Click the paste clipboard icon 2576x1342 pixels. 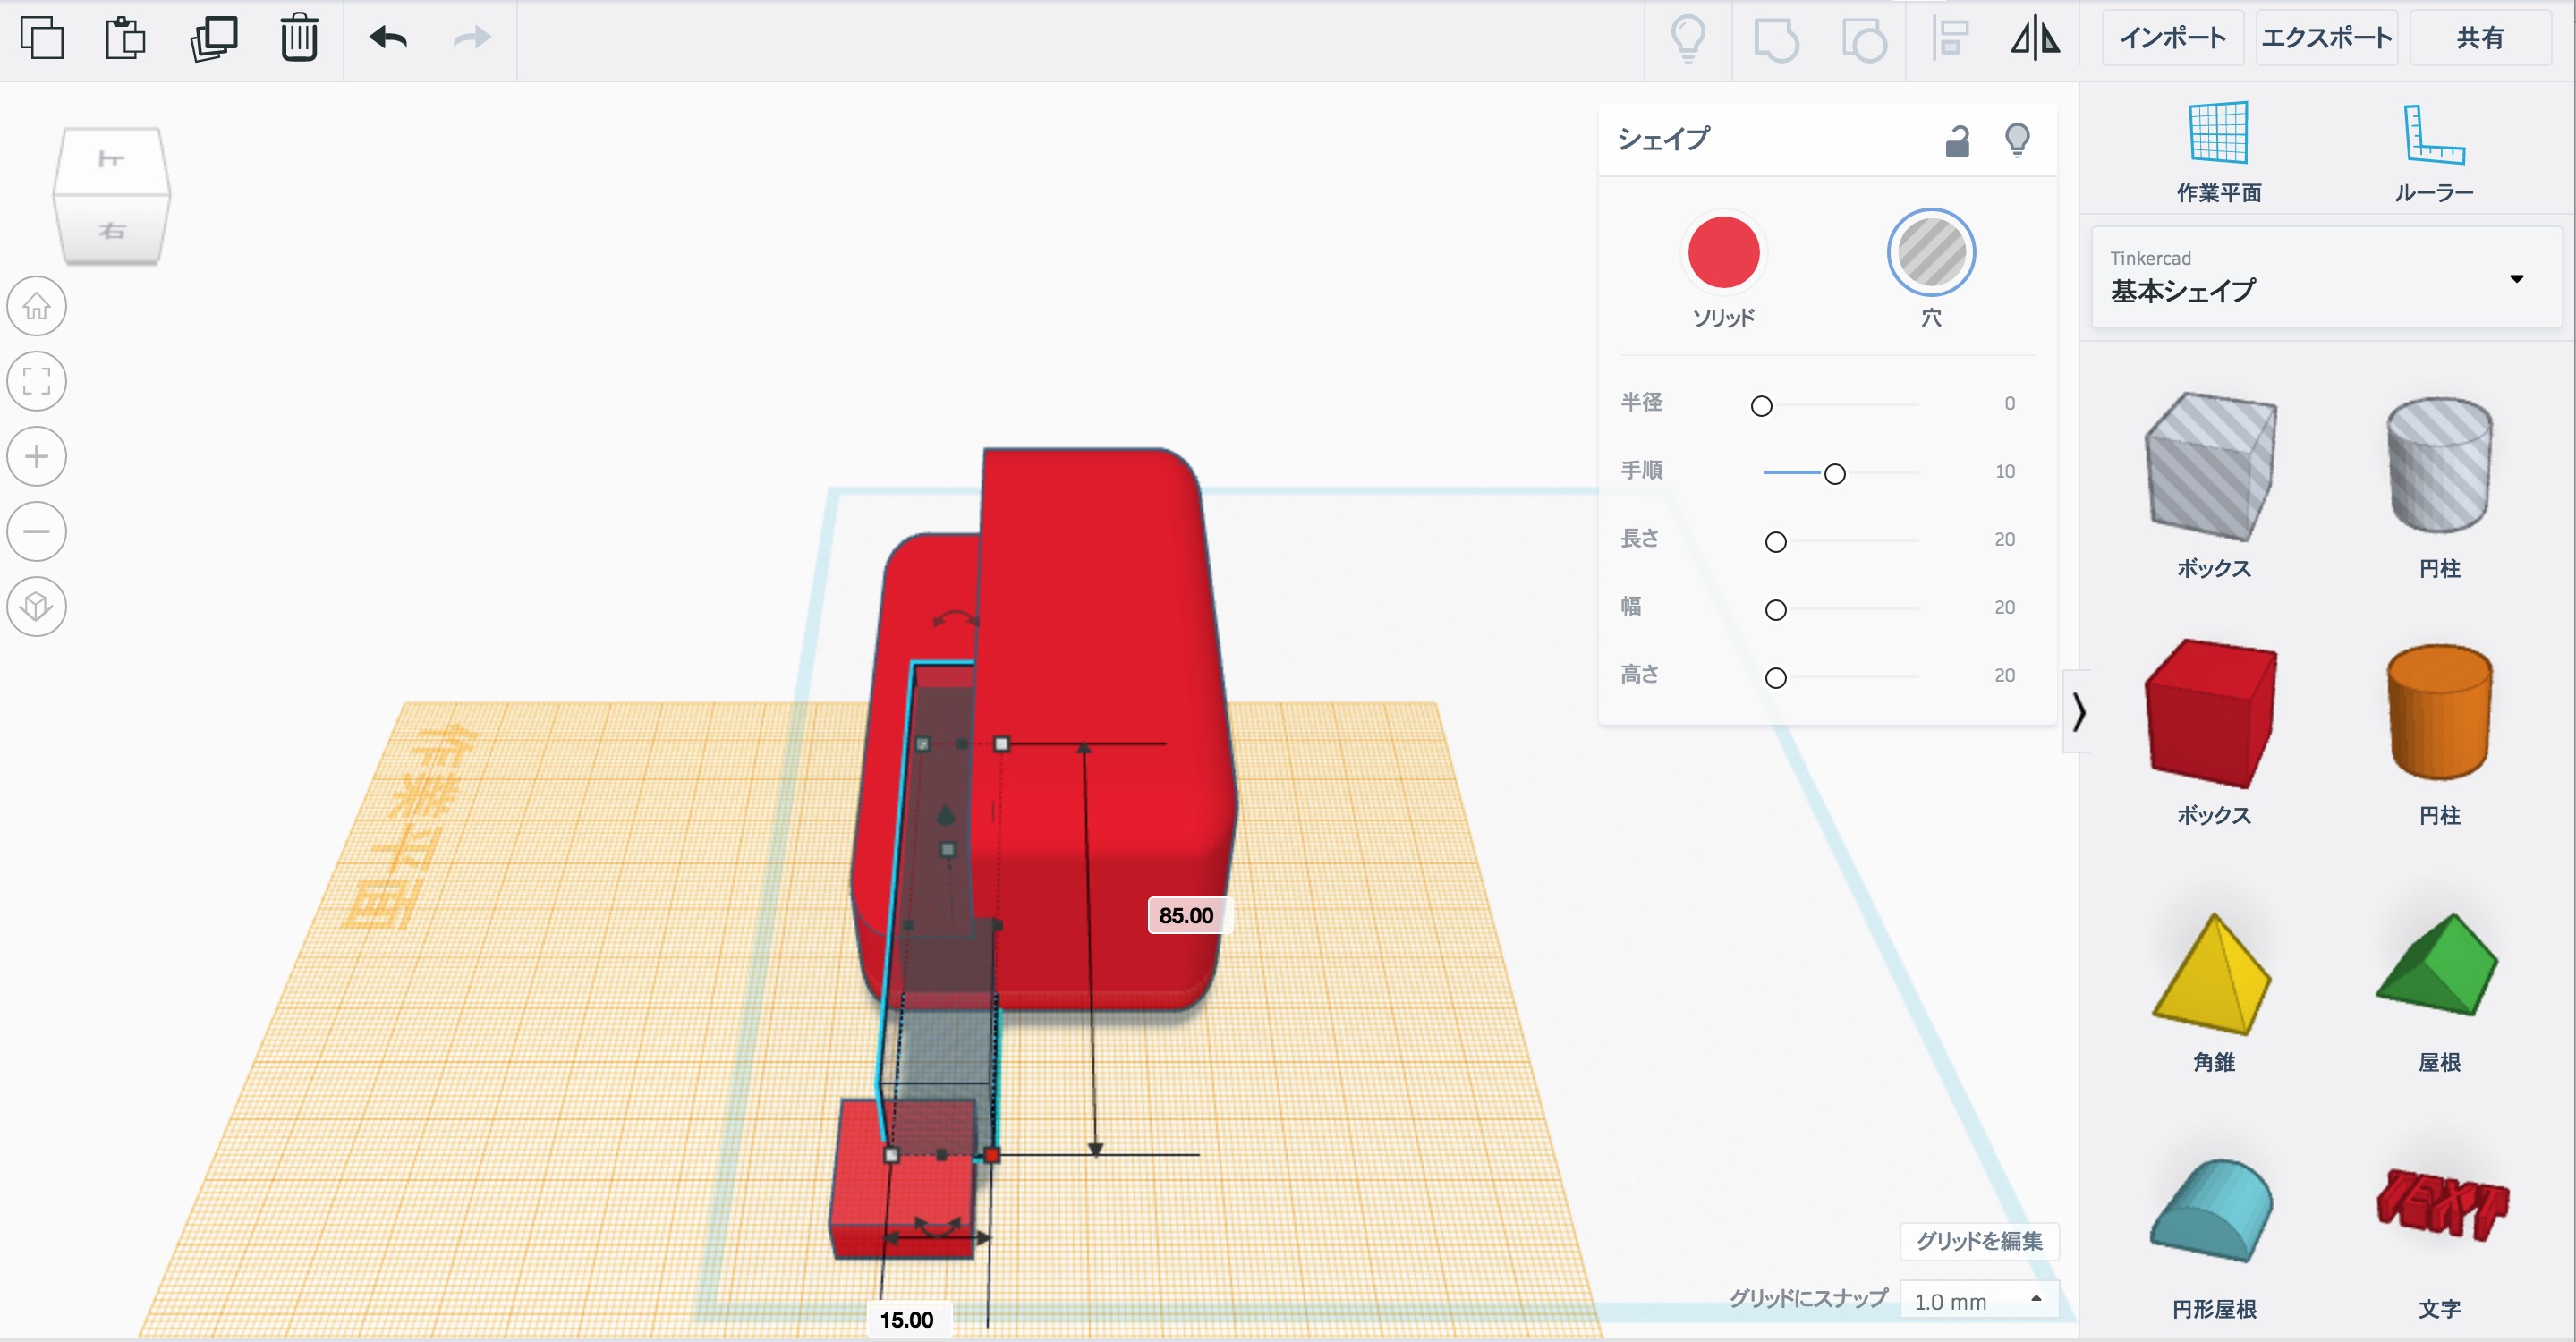pyautogui.click(x=125, y=38)
